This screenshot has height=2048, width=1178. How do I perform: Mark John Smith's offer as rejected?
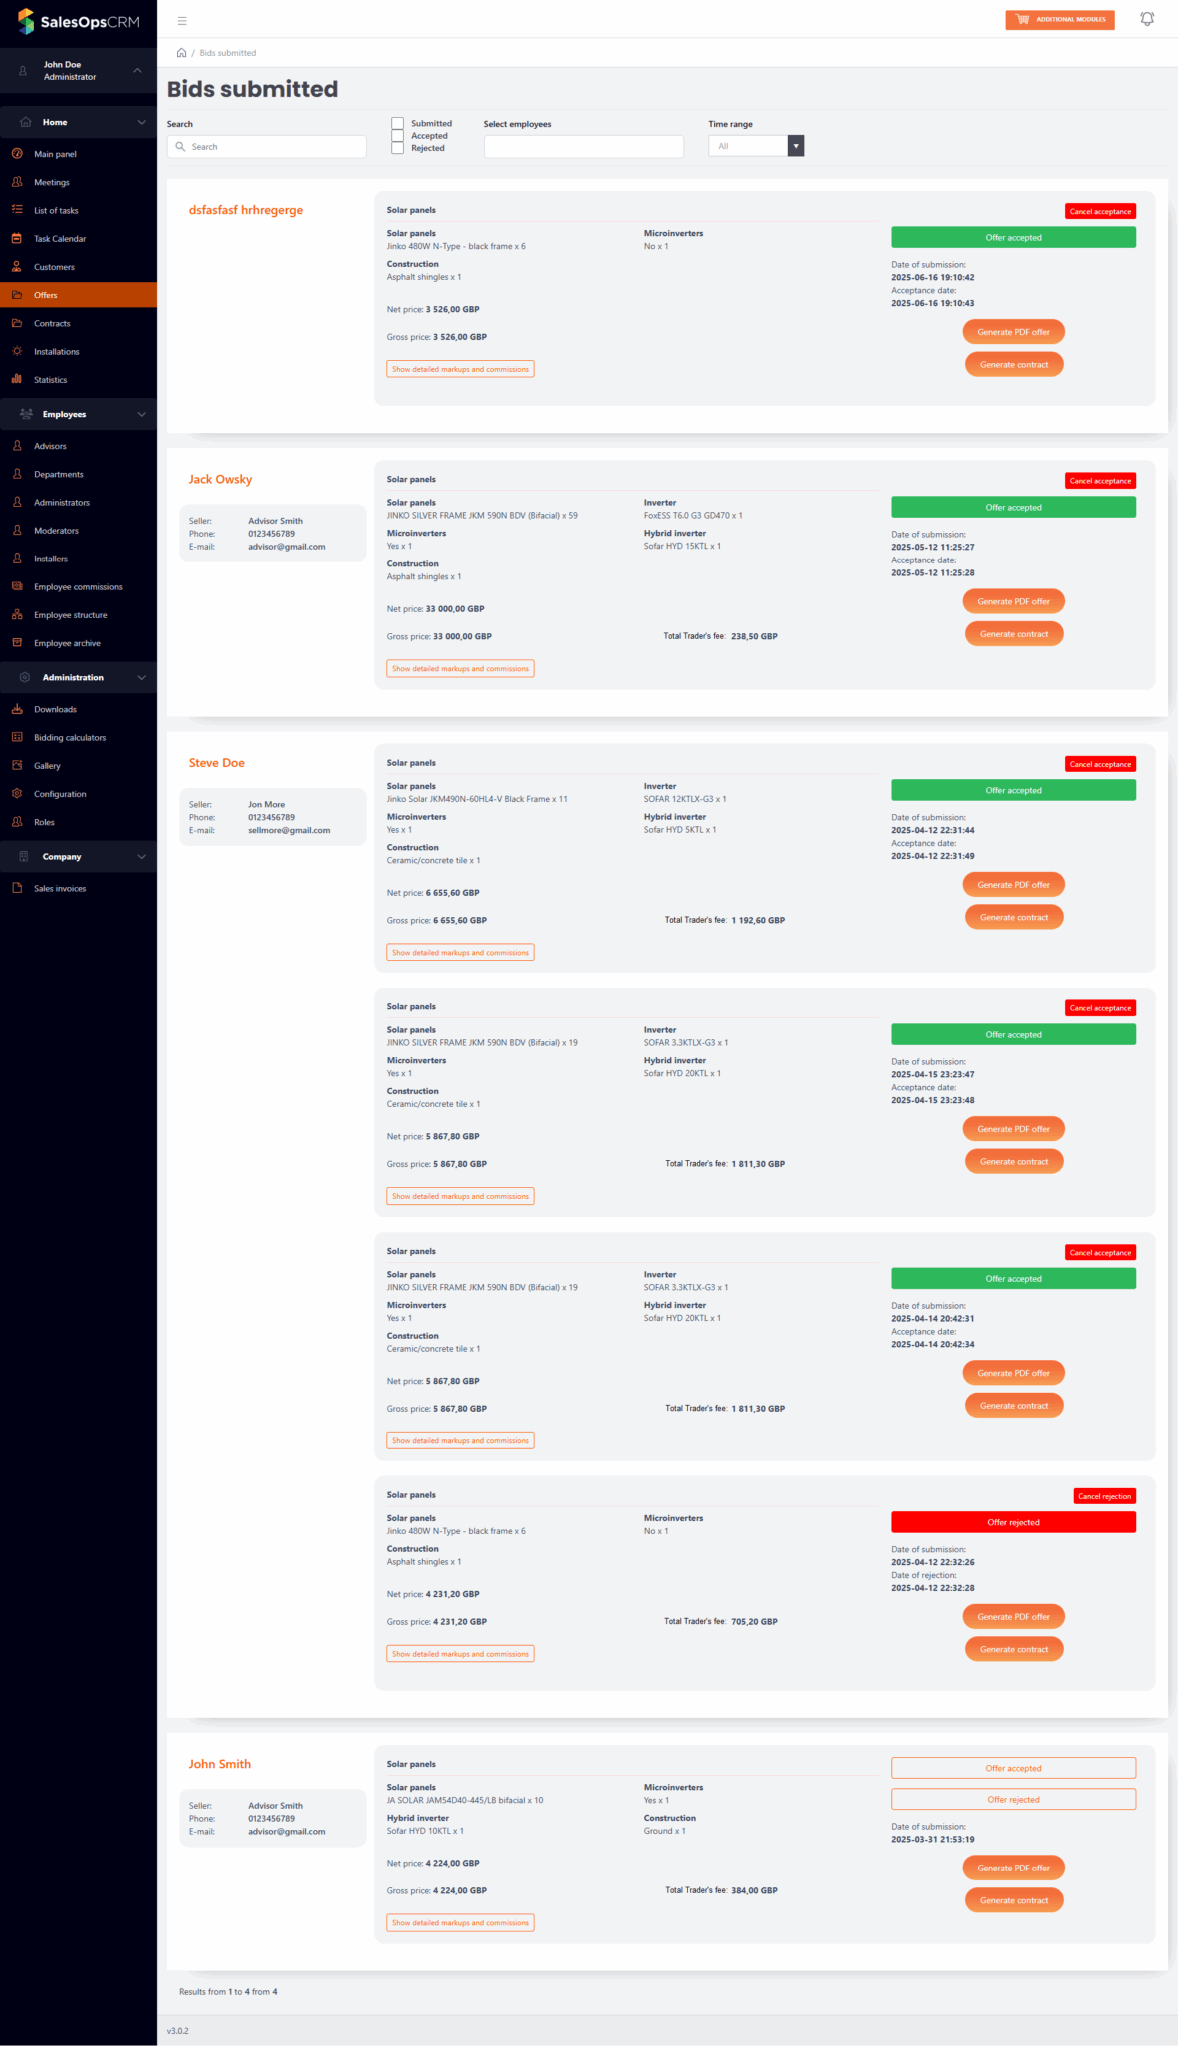[x=1013, y=1799]
